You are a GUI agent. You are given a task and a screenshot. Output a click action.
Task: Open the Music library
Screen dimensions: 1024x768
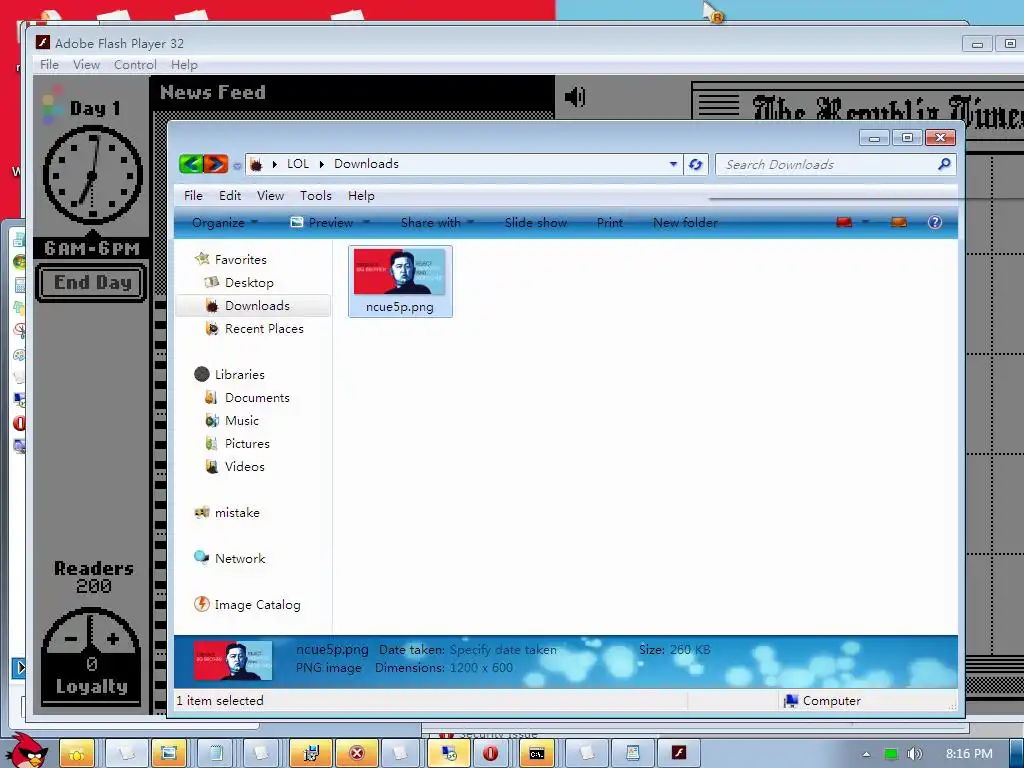242,421
